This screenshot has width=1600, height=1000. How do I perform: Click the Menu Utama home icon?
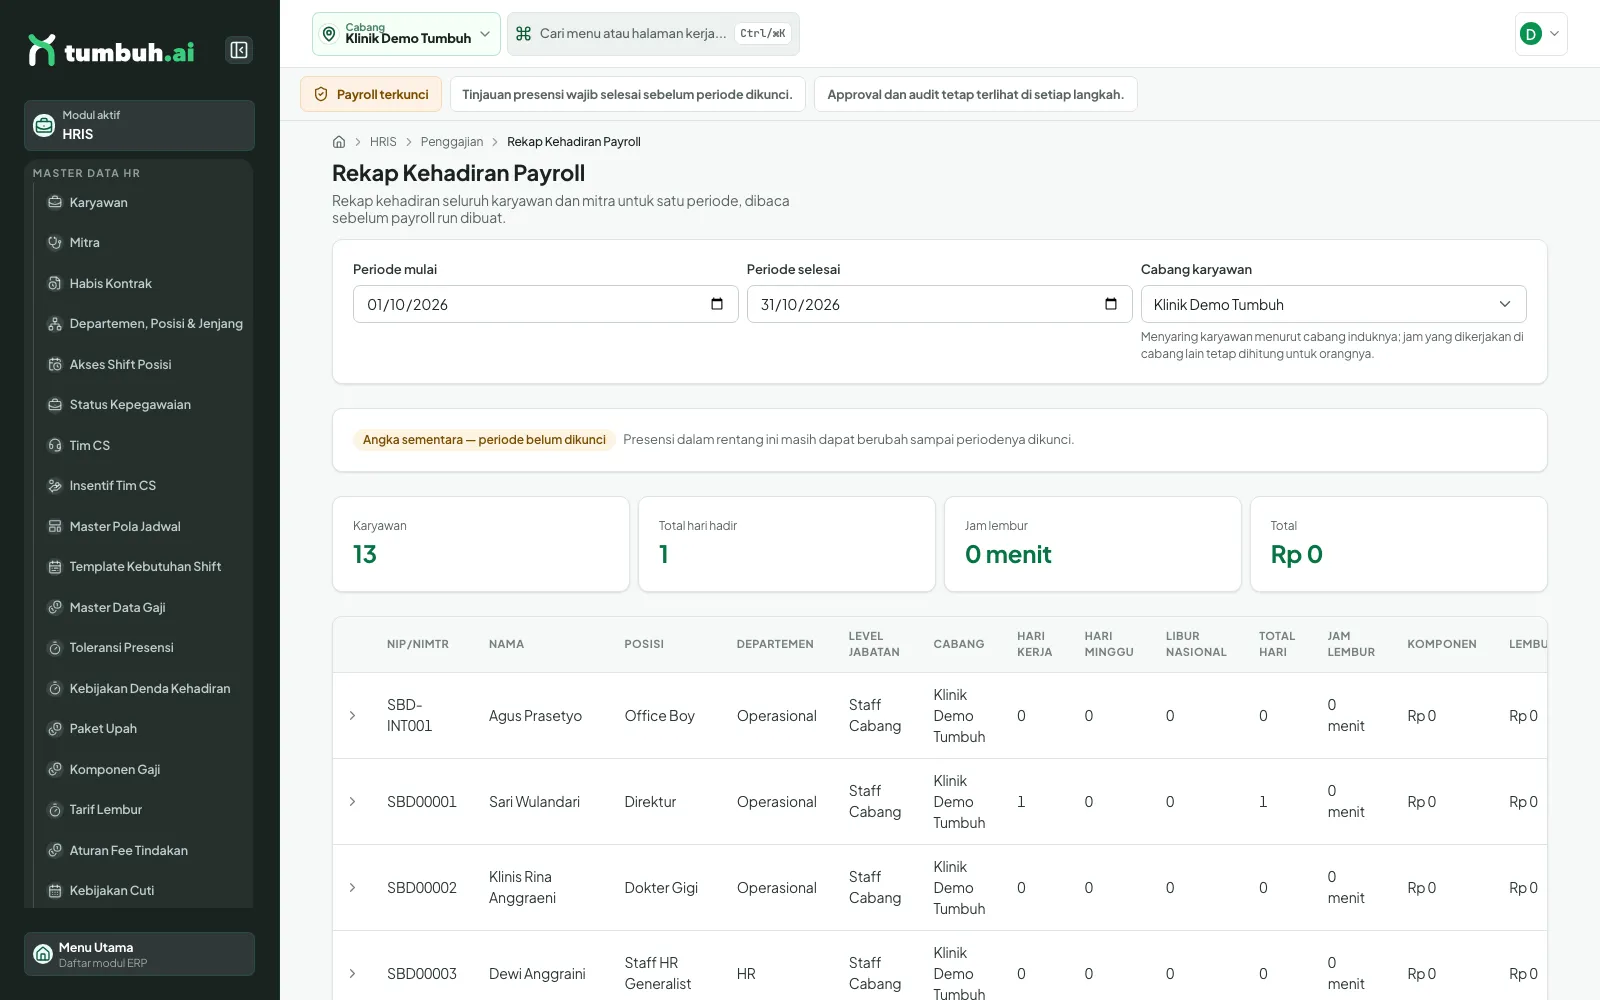coord(43,954)
